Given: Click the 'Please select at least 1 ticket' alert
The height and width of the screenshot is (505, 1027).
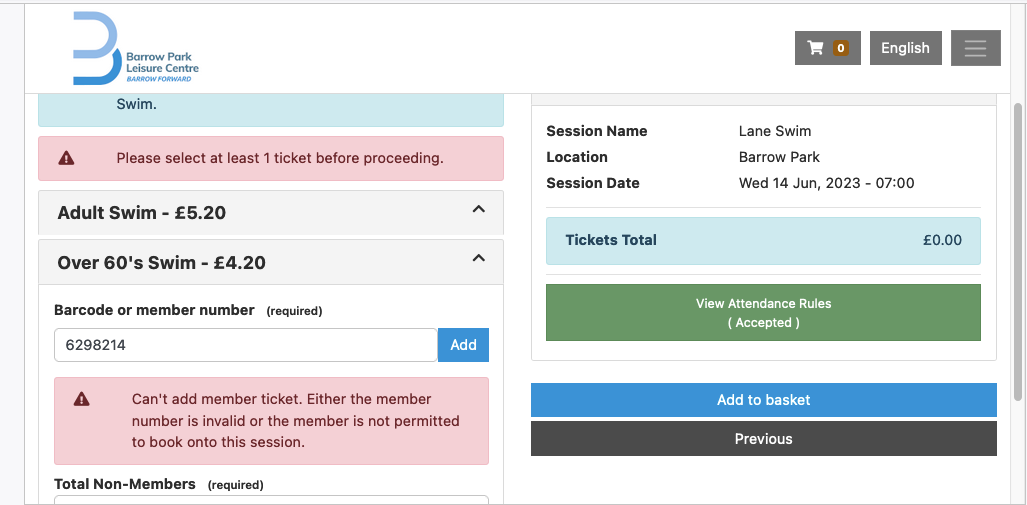Looking at the screenshot, I should tap(271, 159).
